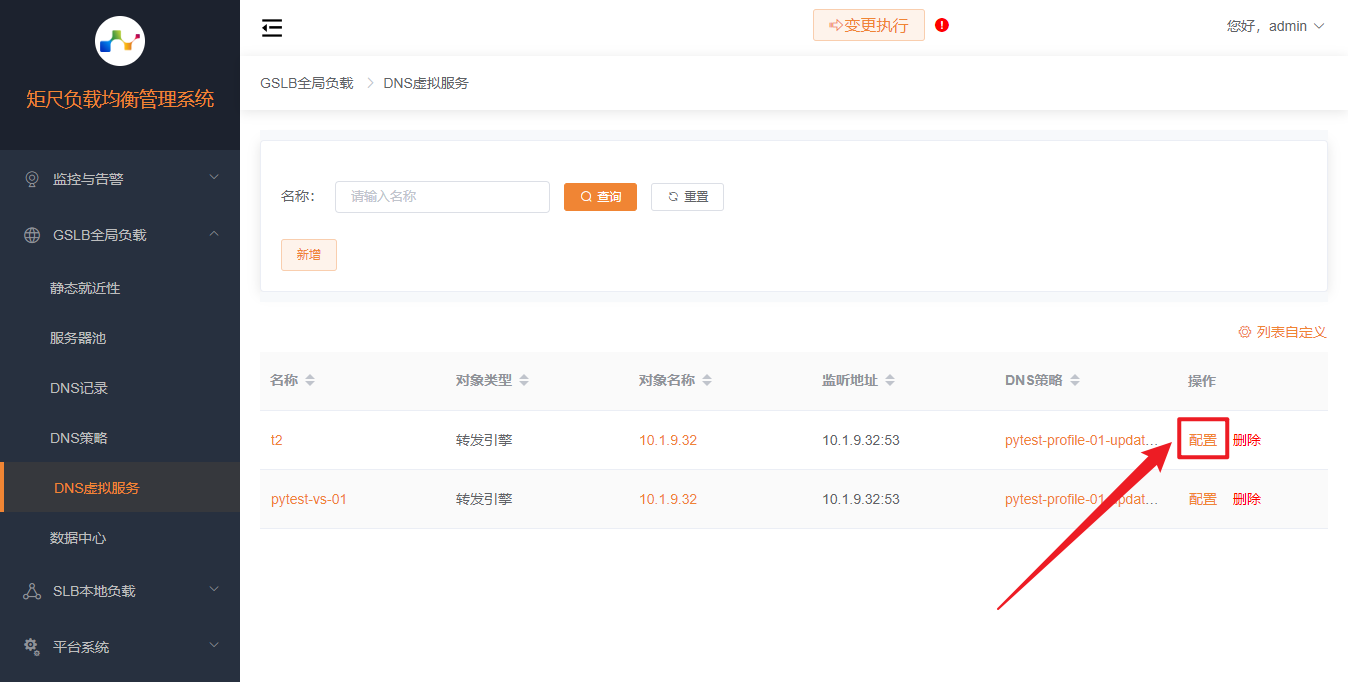Sort by 监听地址 column arrows
Screen dimensions: 1348x682
(x=890, y=381)
